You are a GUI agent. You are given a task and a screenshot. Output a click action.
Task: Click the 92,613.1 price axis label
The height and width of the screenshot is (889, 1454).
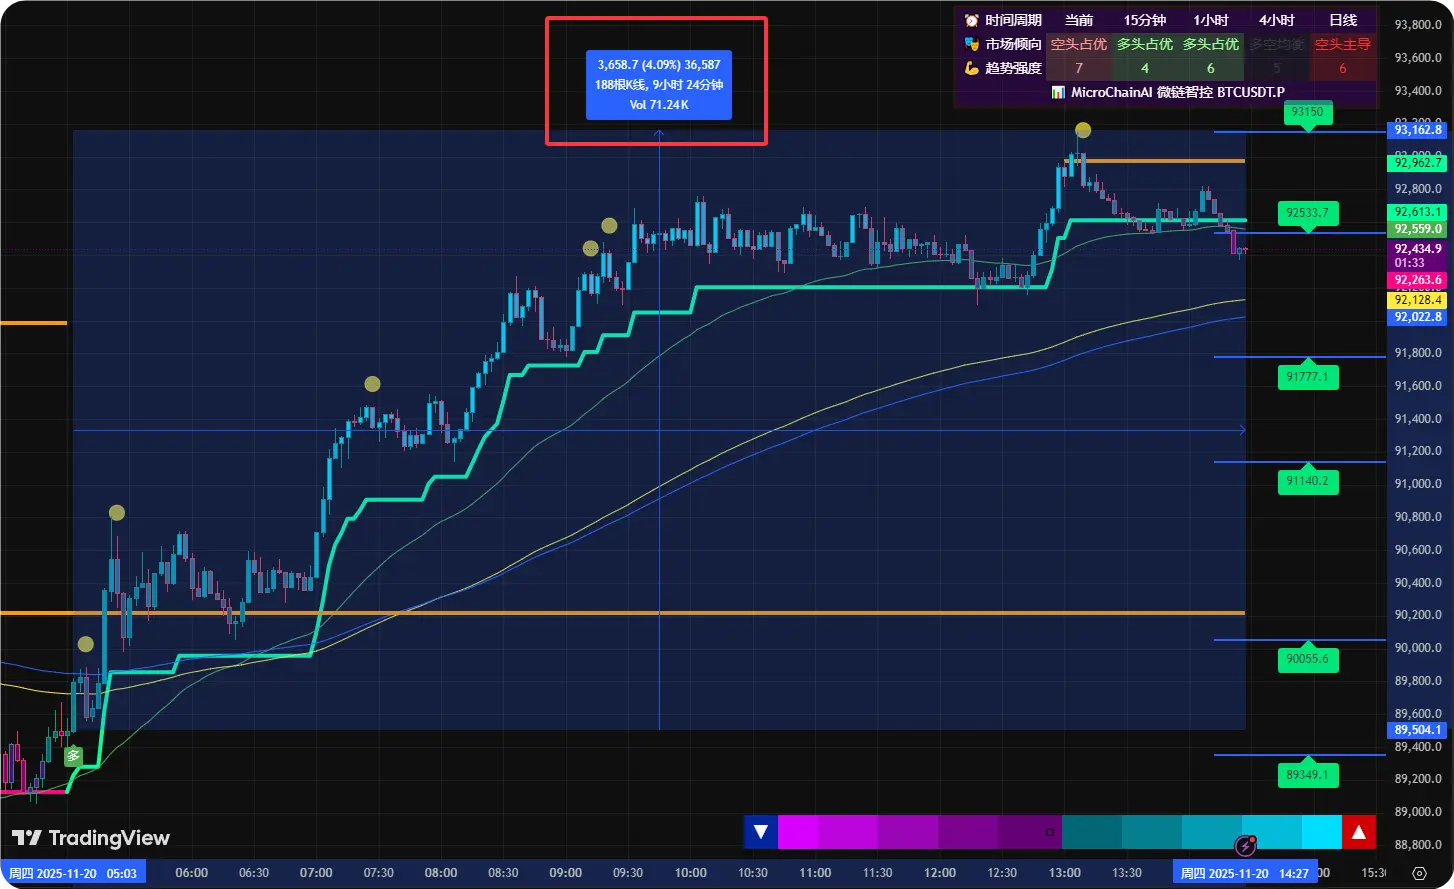[x=1418, y=212]
